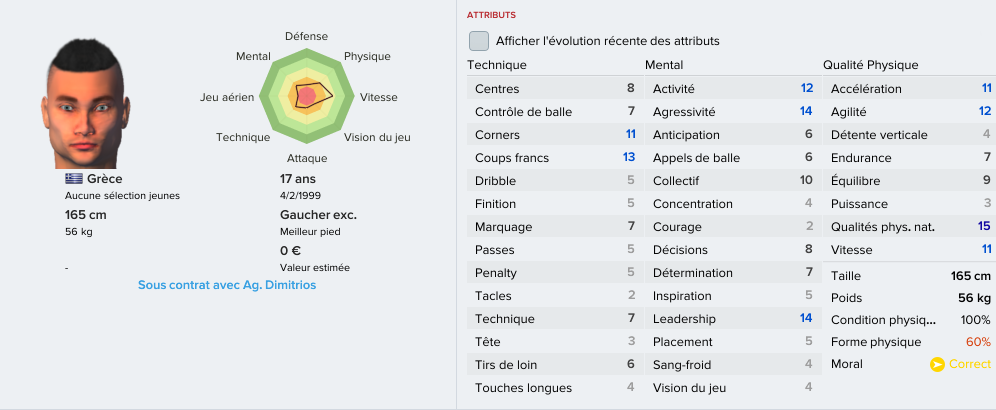
Task: Click the Agressivité attribute row
Action: tap(733, 112)
